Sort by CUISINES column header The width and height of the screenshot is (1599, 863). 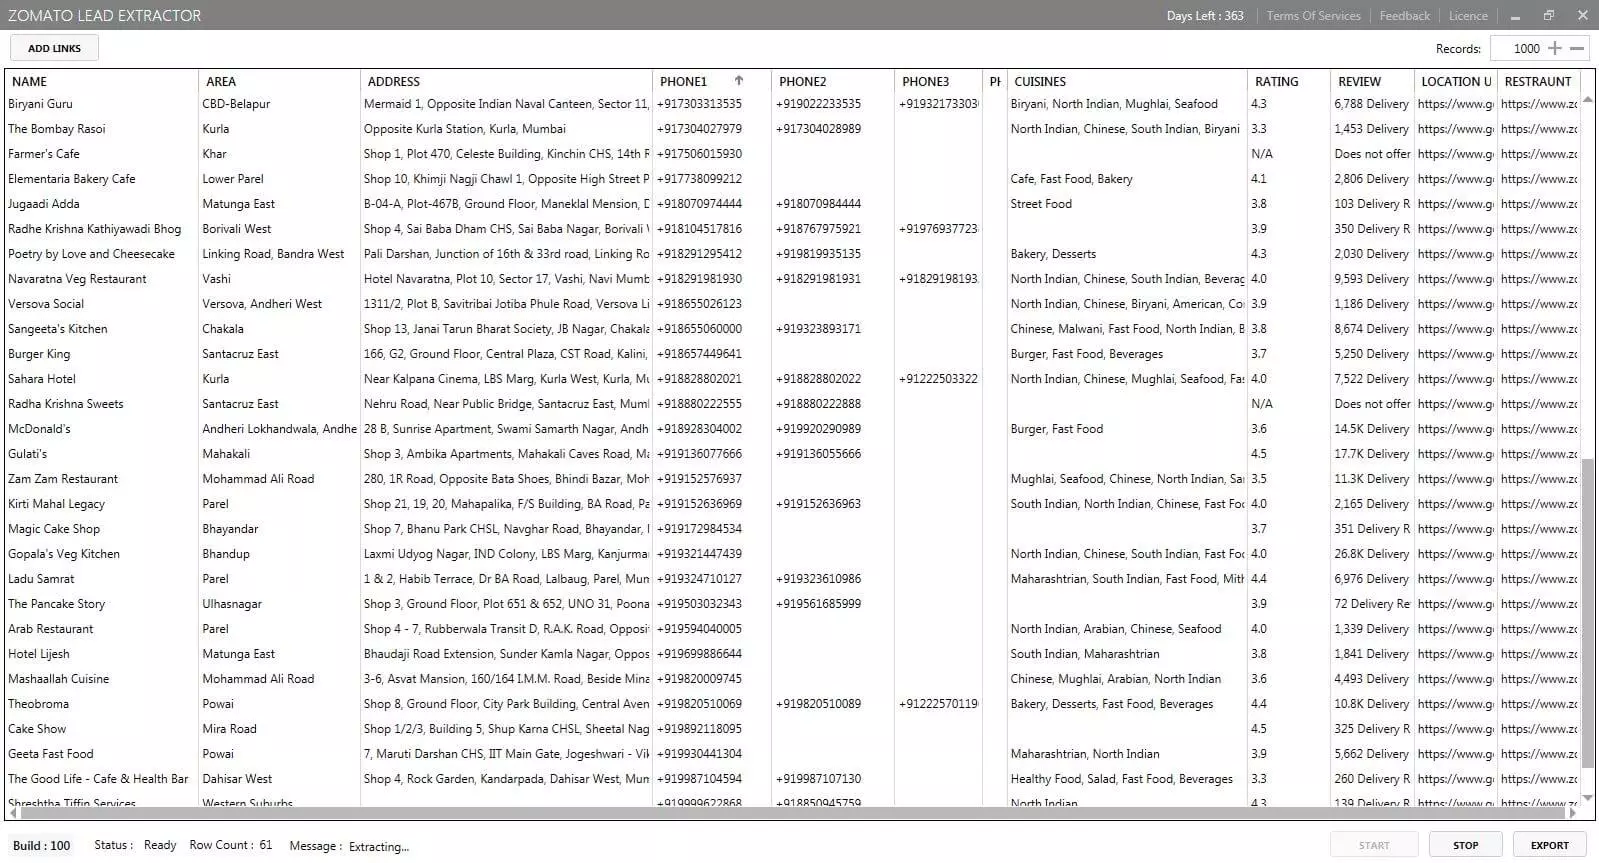click(1040, 82)
